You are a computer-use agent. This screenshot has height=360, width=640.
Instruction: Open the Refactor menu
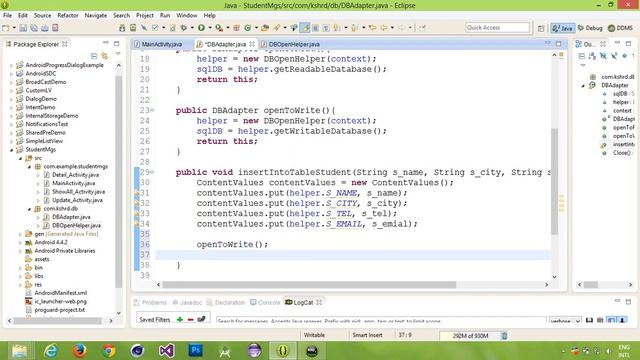click(x=68, y=15)
